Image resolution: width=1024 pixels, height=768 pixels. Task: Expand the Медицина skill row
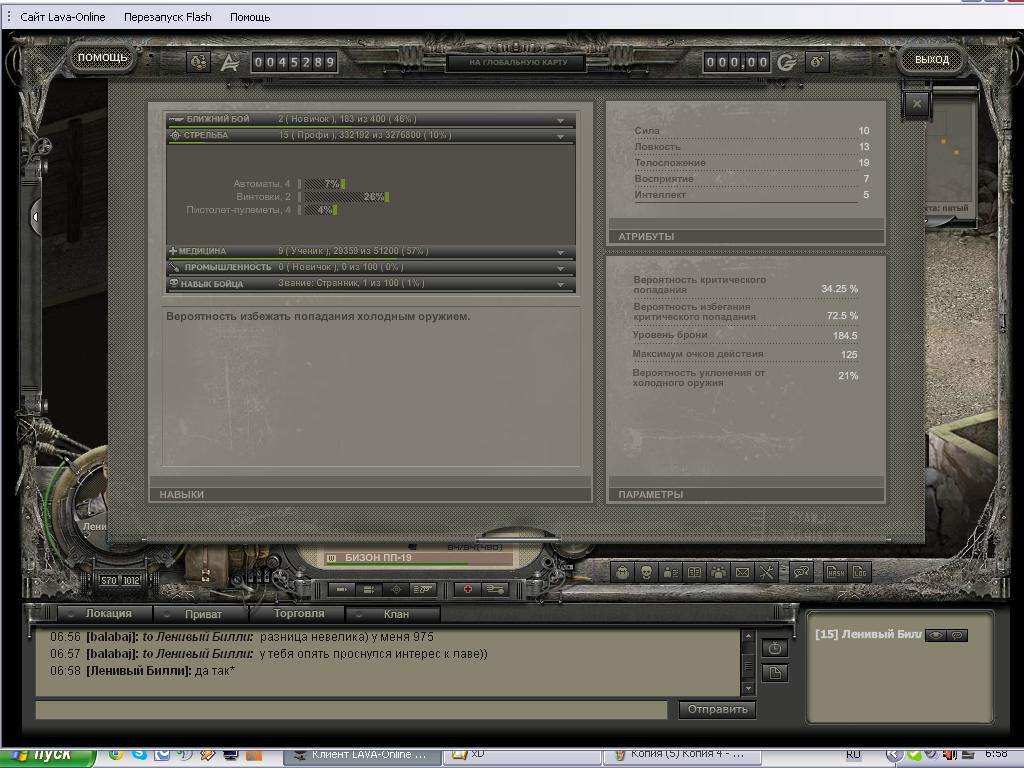561,252
